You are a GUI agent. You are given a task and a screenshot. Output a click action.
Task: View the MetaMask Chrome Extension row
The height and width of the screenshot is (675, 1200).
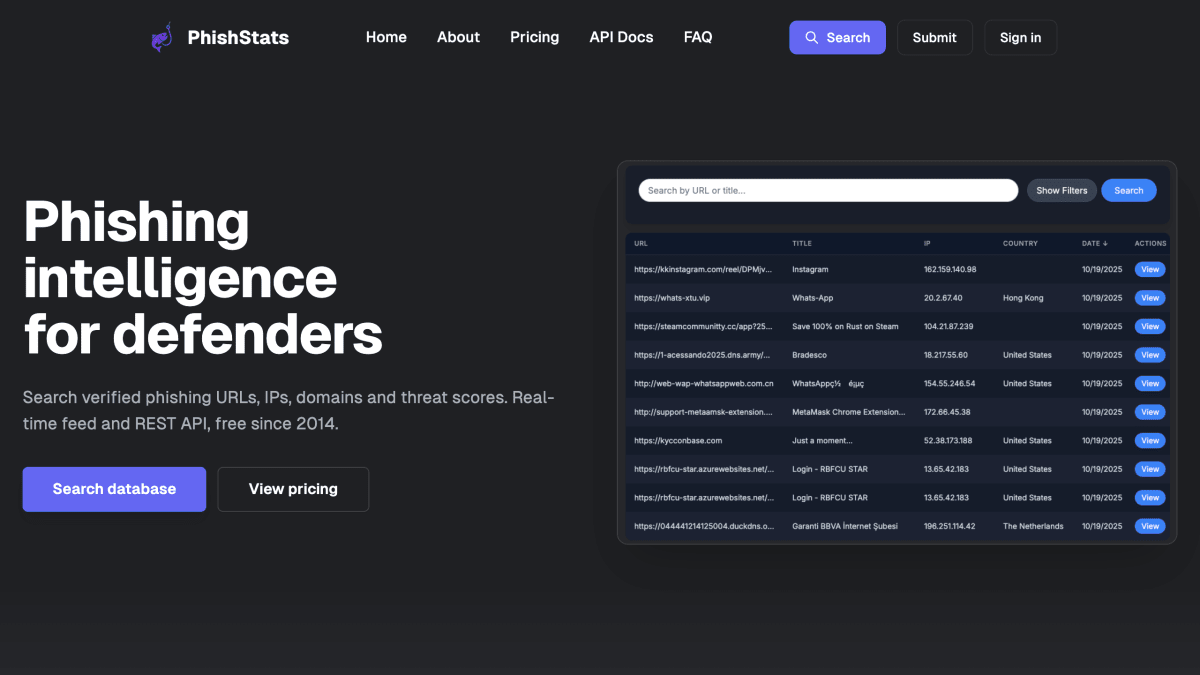click(1150, 412)
